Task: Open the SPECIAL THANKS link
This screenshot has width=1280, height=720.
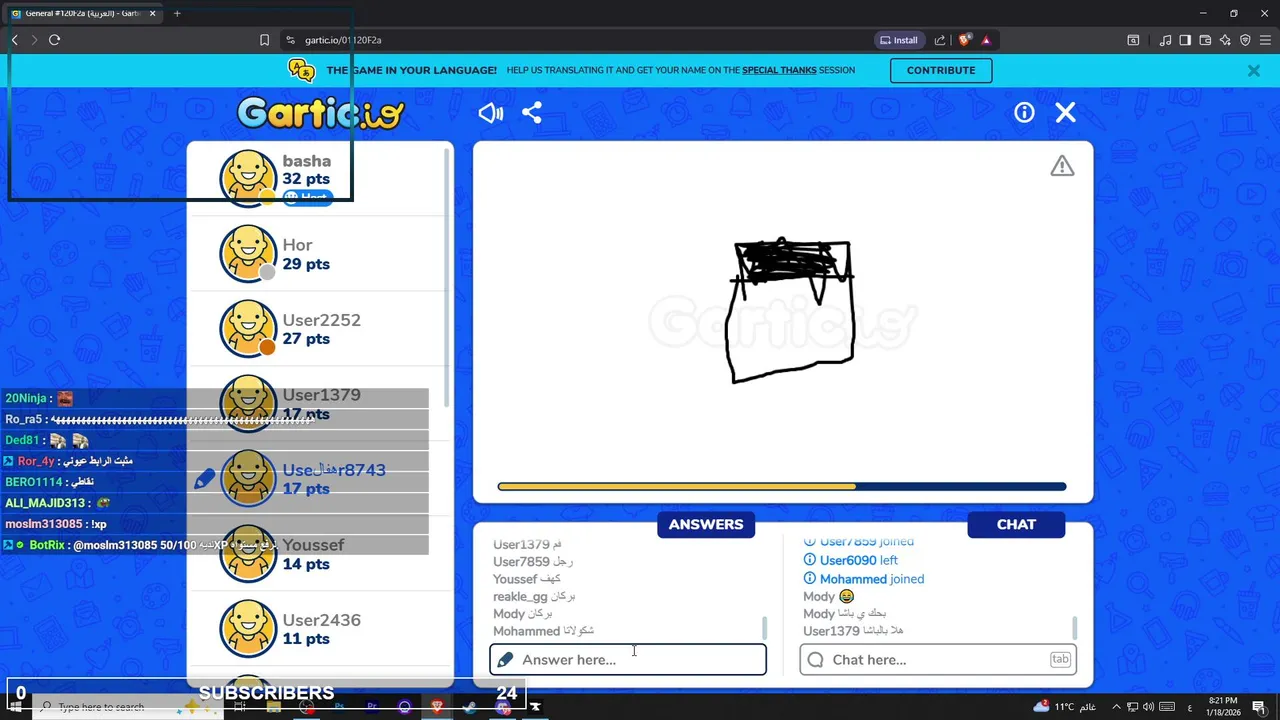Action: tap(779, 71)
